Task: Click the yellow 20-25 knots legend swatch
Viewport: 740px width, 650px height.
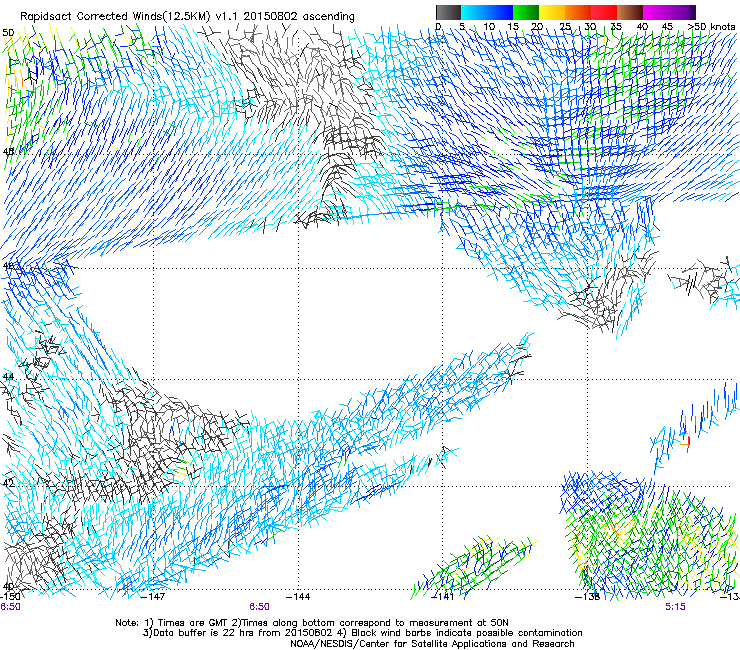Action: pyautogui.click(x=552, y=12)
